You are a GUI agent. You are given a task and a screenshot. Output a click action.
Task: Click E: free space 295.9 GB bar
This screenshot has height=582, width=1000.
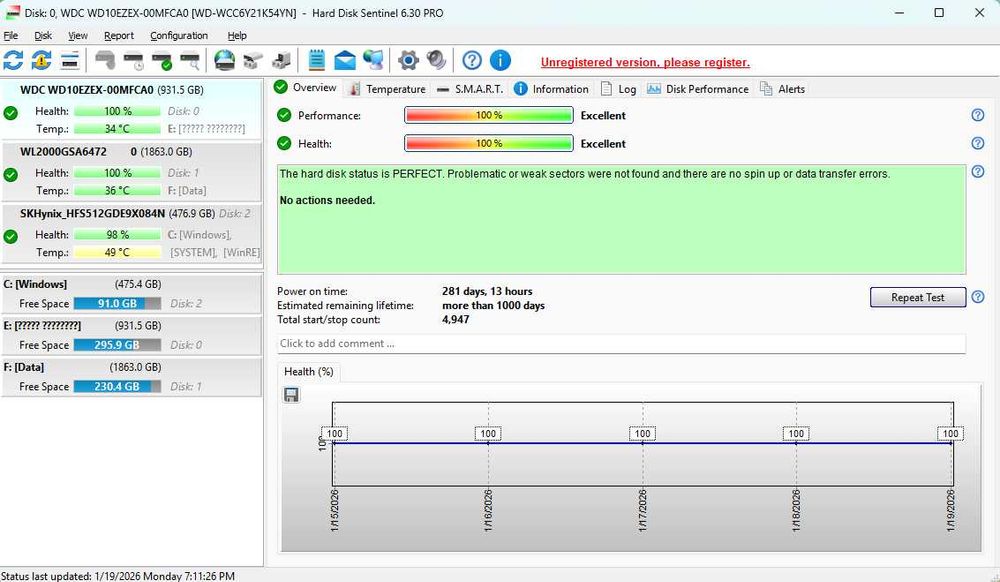[117, 345]
